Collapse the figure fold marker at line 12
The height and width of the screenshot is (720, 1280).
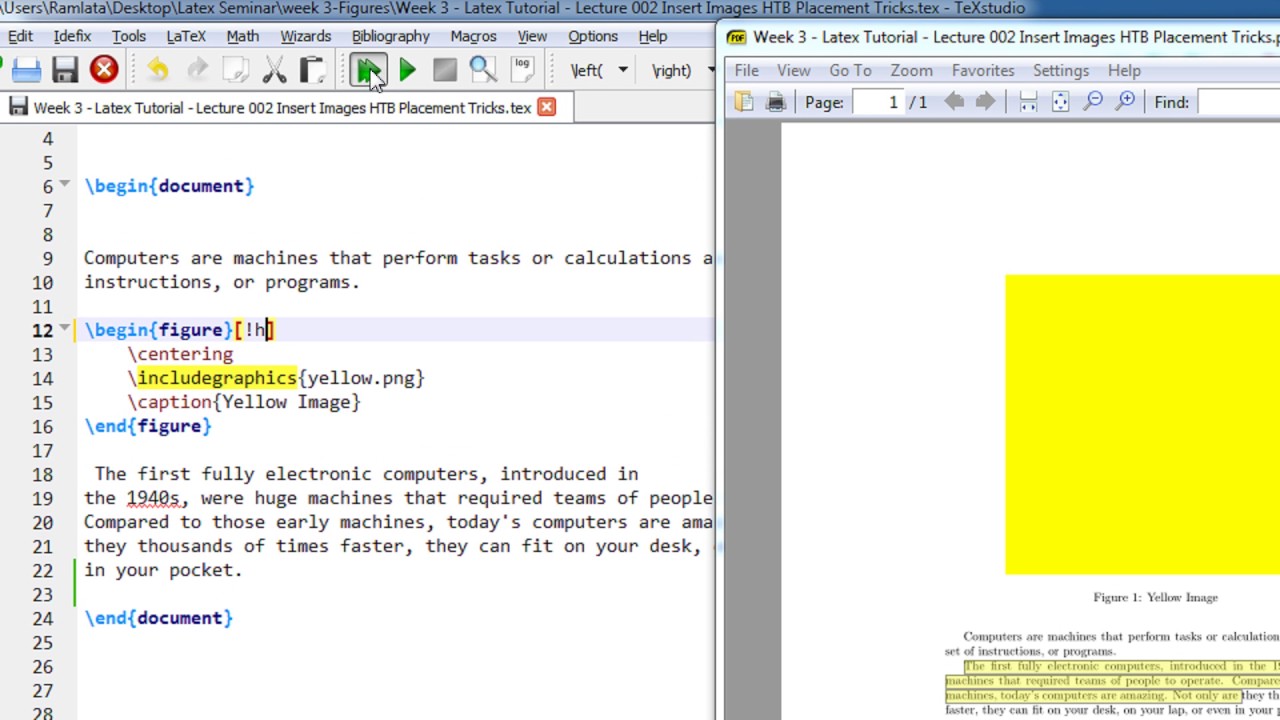(65, 328)
